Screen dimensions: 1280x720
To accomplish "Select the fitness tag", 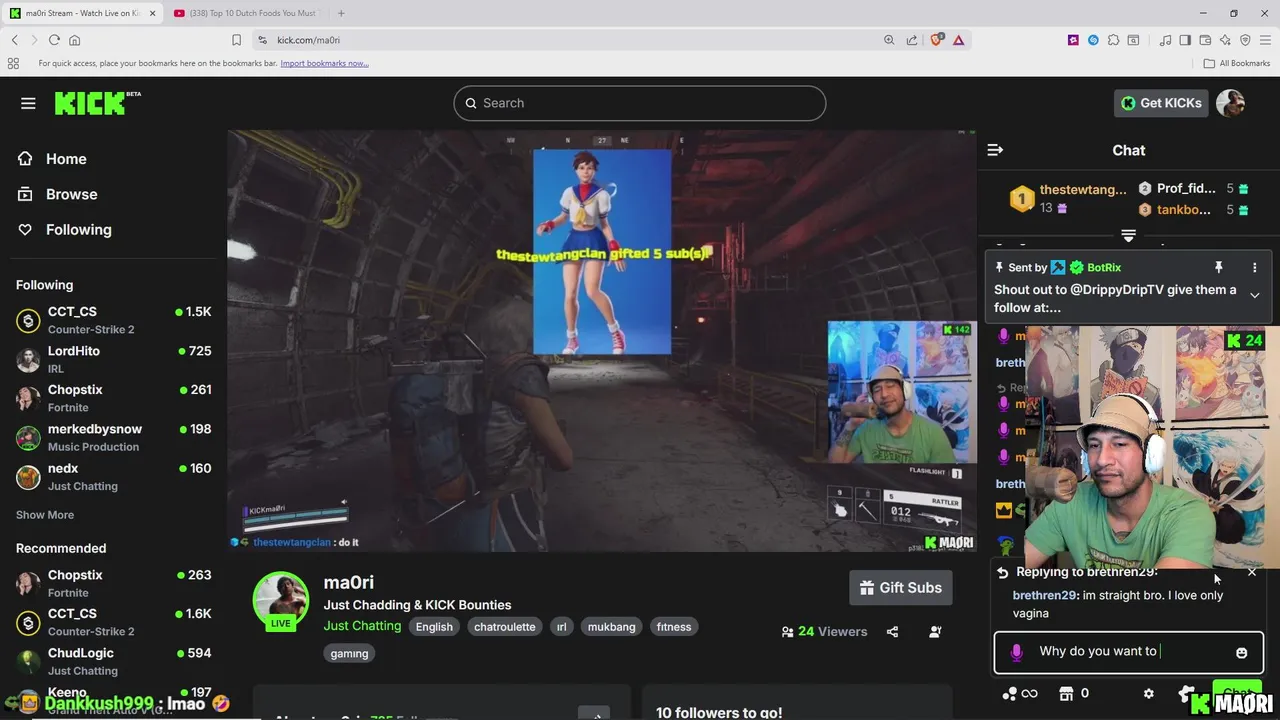I will [x=674, y=627].
